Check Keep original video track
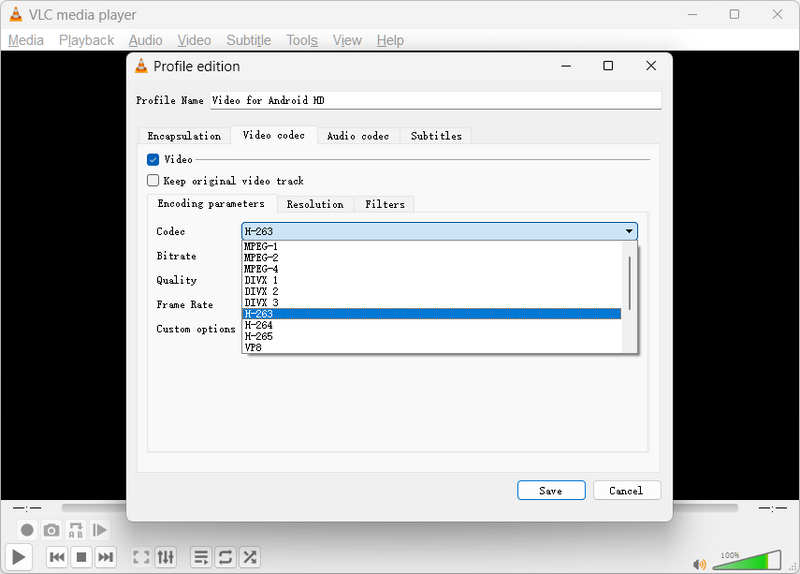Viewport: 800px width, 574px height. [x=153, y=180]
